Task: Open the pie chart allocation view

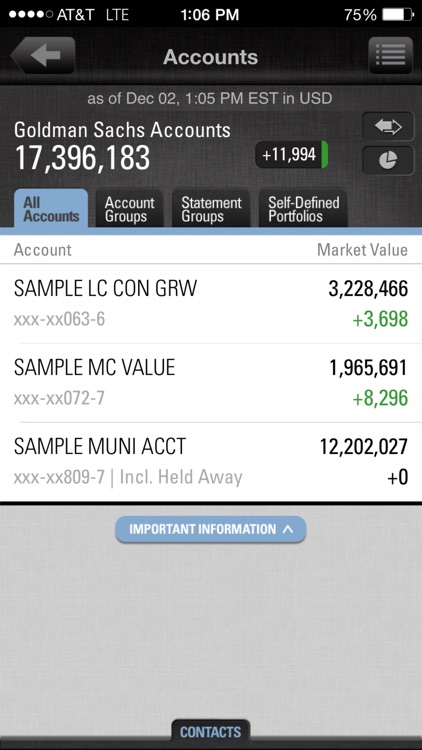Action: 388,161
